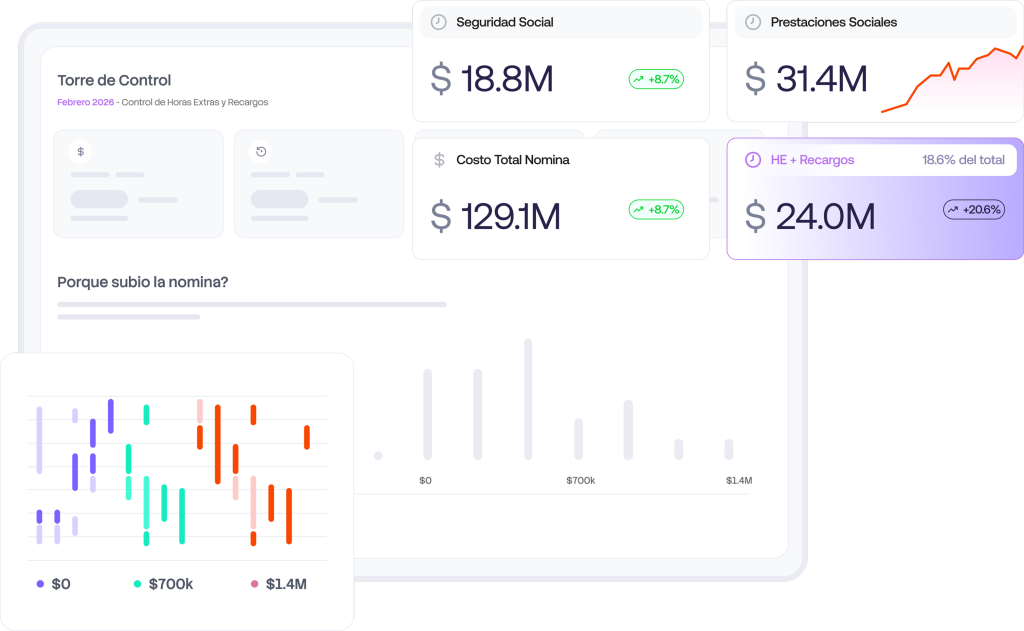Click the +20.6% trend badge
This screenshot has height=631, width=1024.
pos(974,210)
